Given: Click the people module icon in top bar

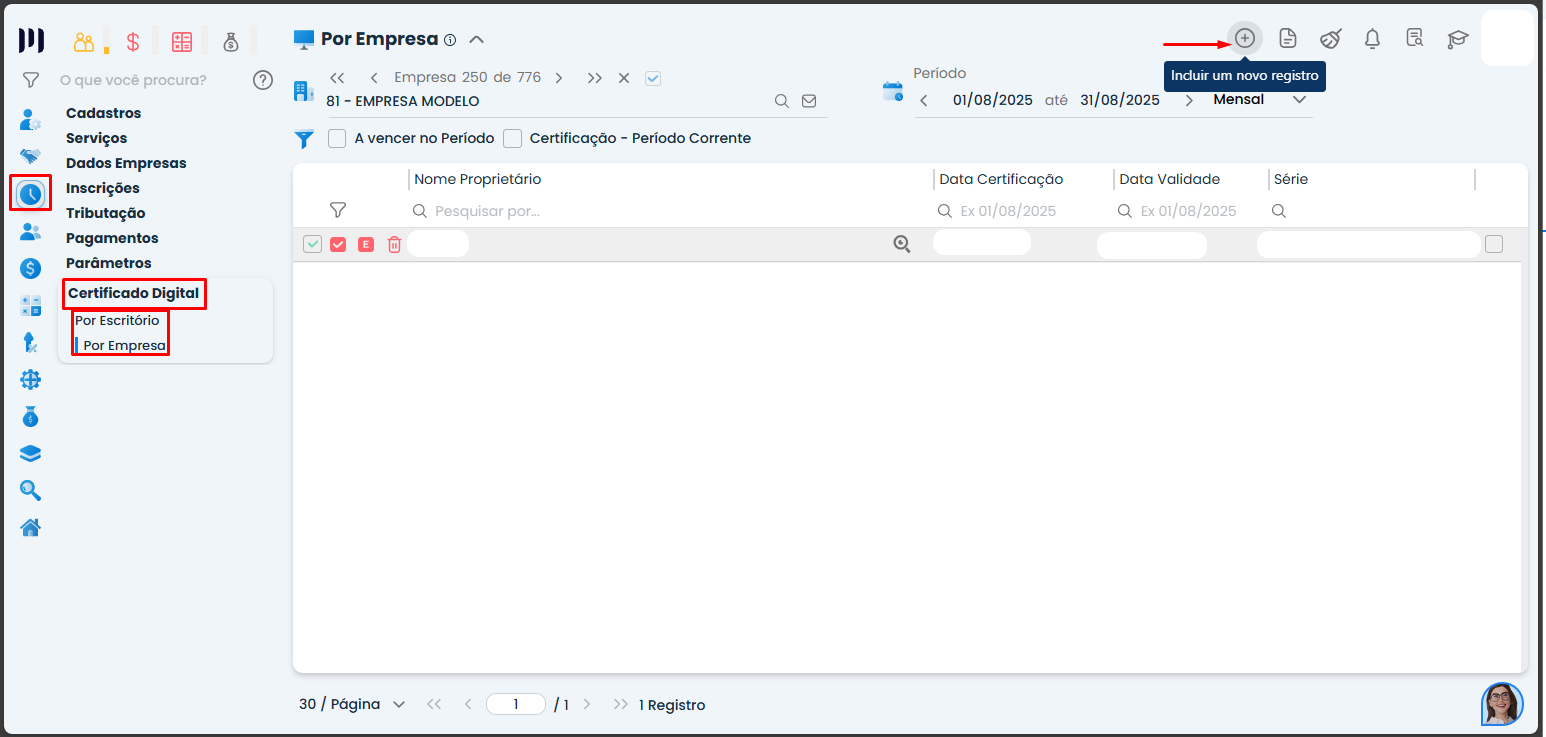Looking at the screenshot, I should point(84,42).
